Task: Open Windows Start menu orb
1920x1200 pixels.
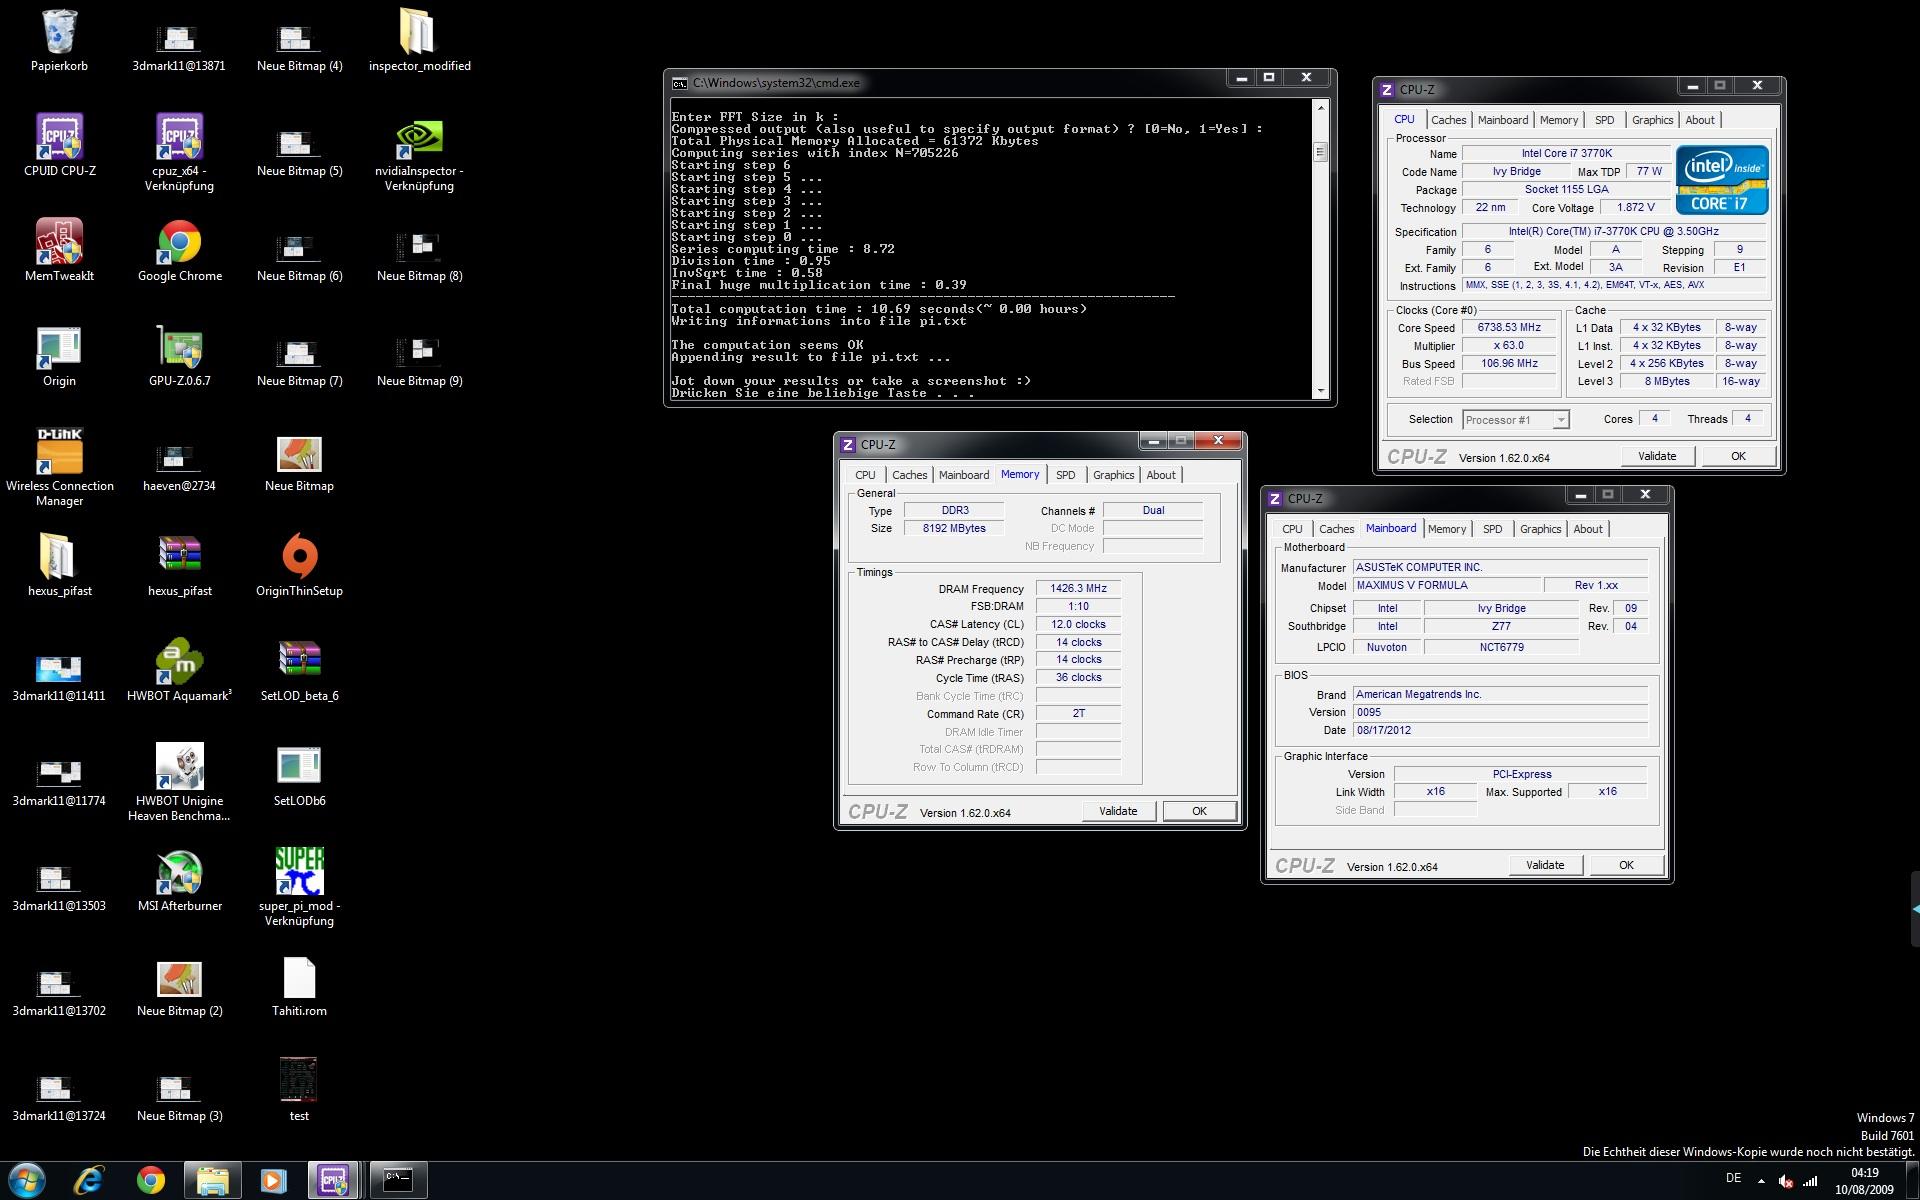Action: tap(26, 1181)
